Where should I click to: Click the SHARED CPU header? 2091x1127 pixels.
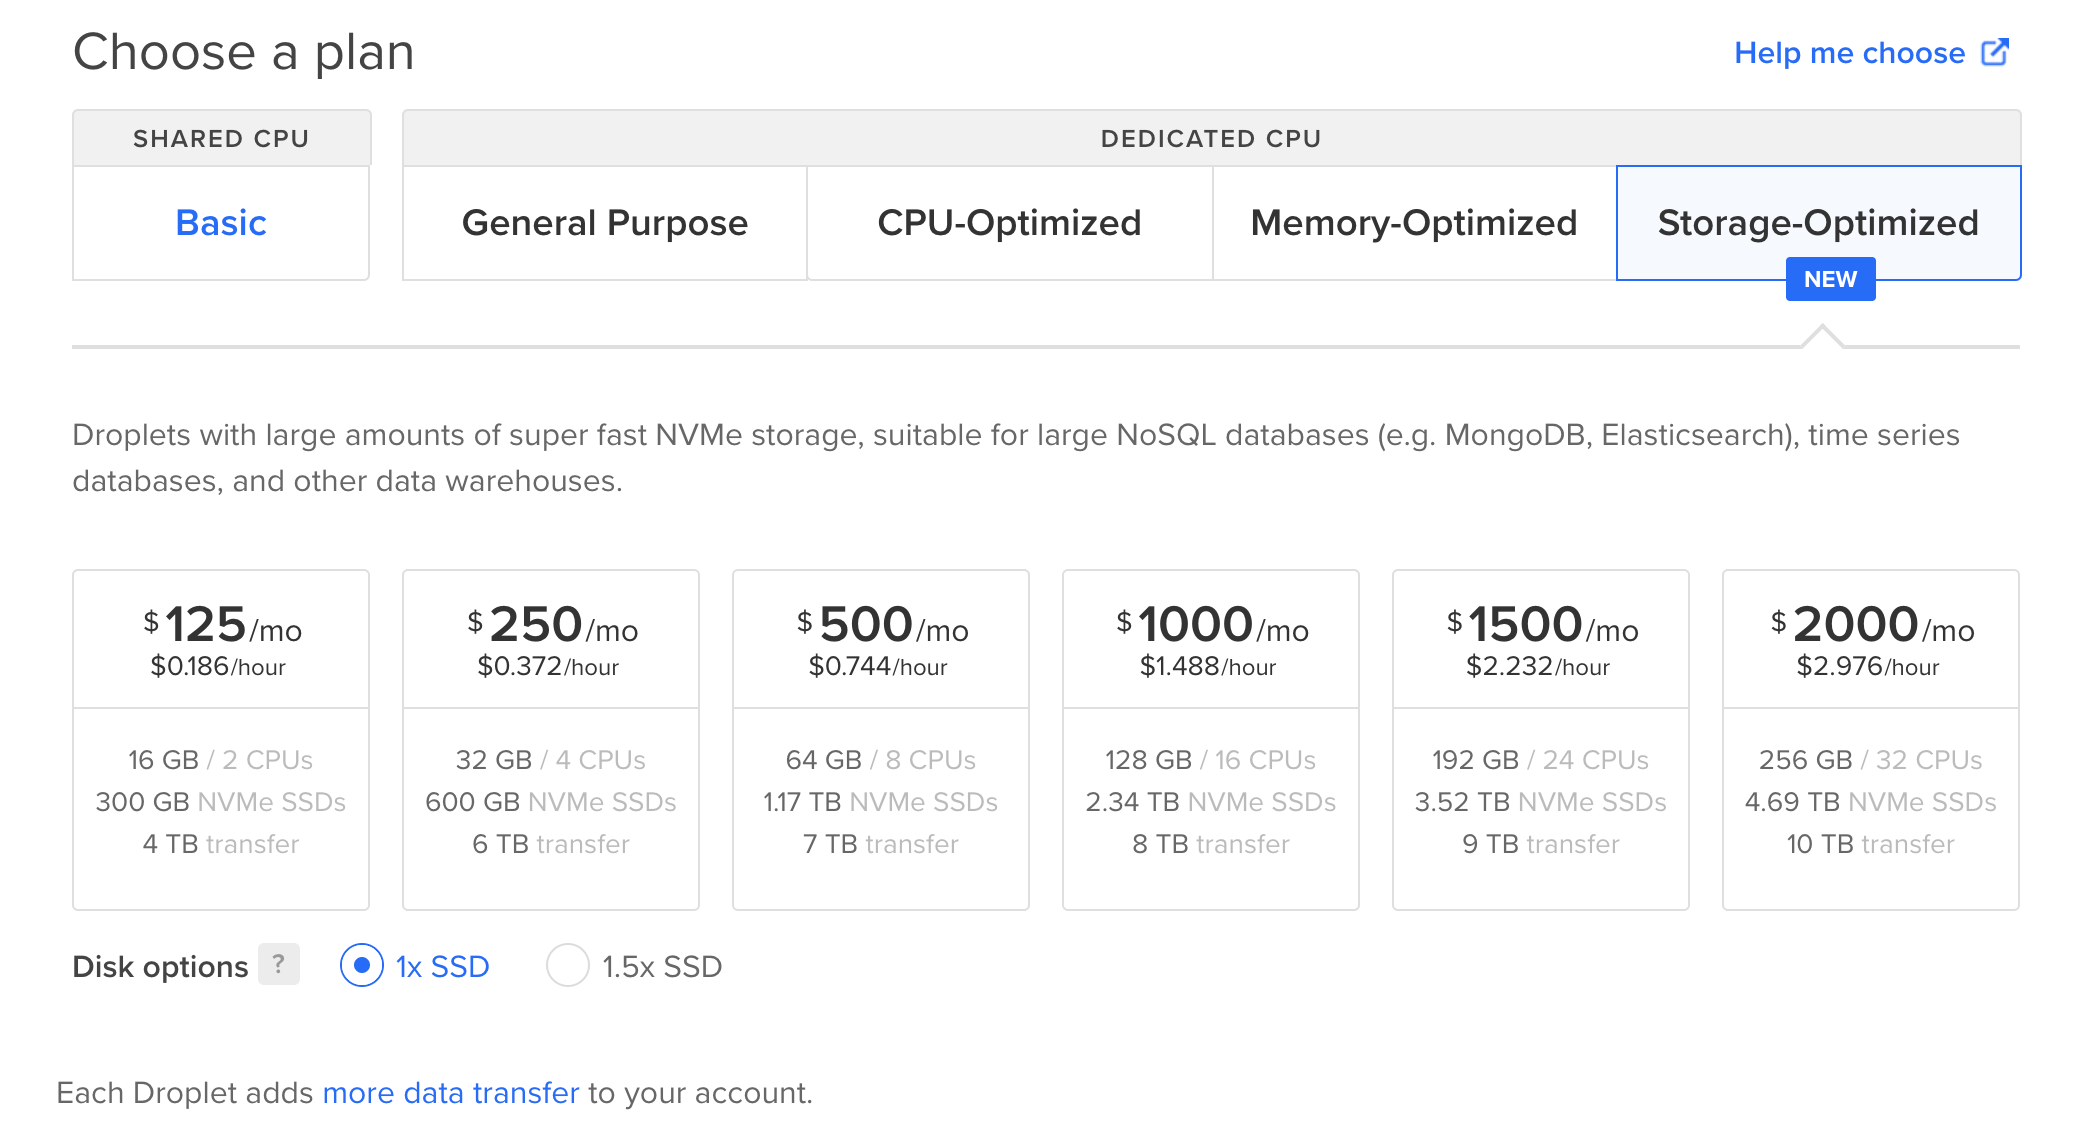pos(221,138)
